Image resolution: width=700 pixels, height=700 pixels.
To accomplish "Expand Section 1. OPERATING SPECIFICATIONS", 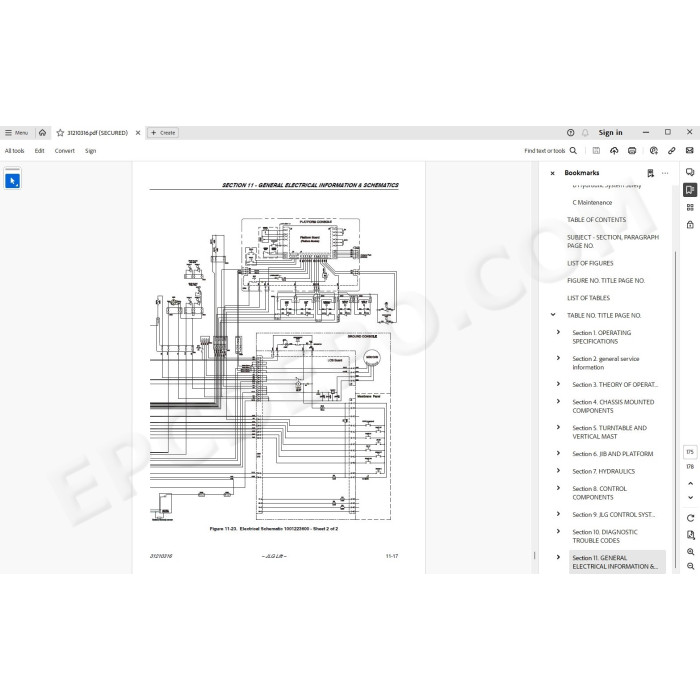I will coord(558,332).
